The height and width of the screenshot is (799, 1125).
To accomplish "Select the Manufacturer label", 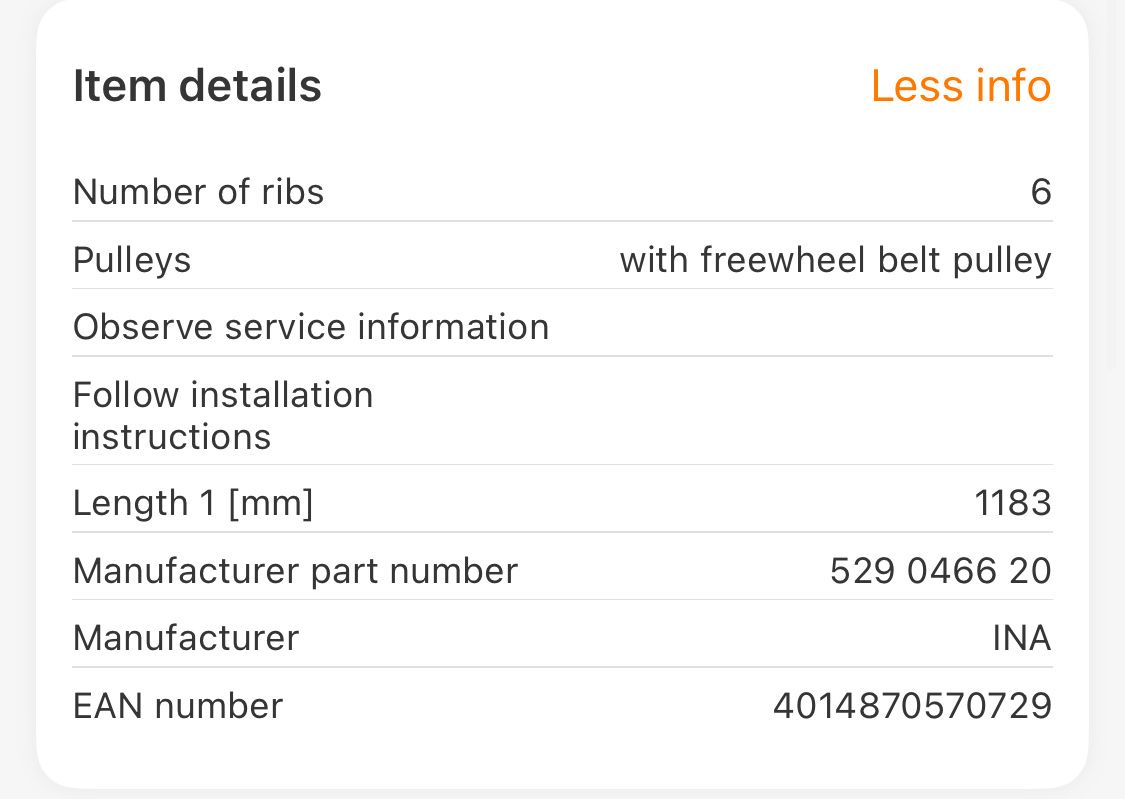I will click(186, 638).
